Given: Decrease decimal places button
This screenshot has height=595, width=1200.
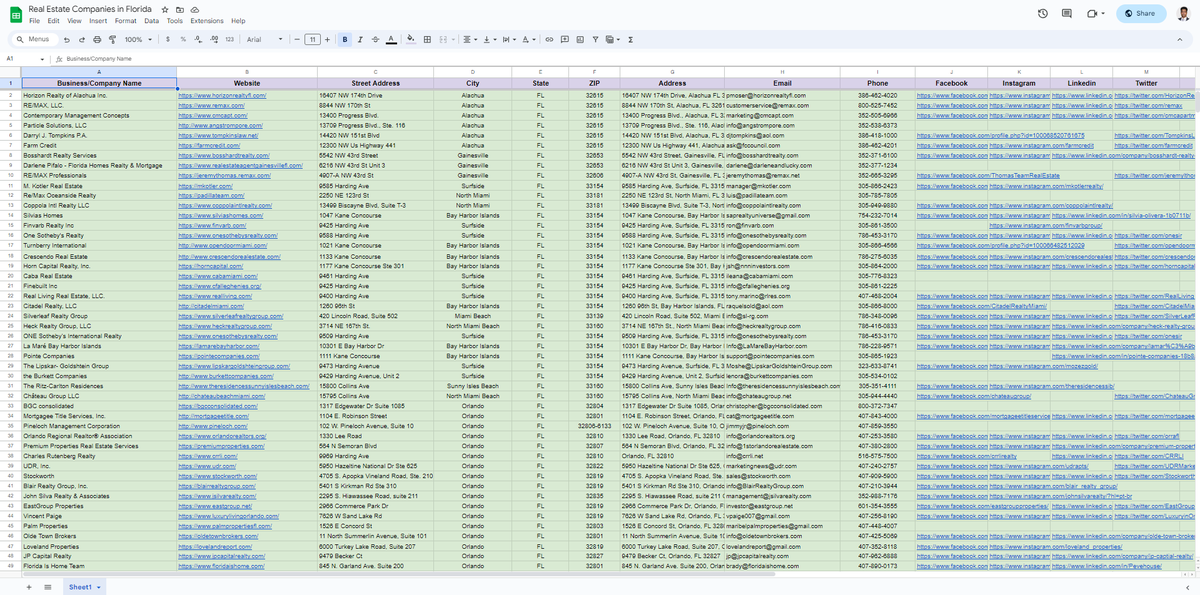Looking at the screenshot, I should point(199,39).
